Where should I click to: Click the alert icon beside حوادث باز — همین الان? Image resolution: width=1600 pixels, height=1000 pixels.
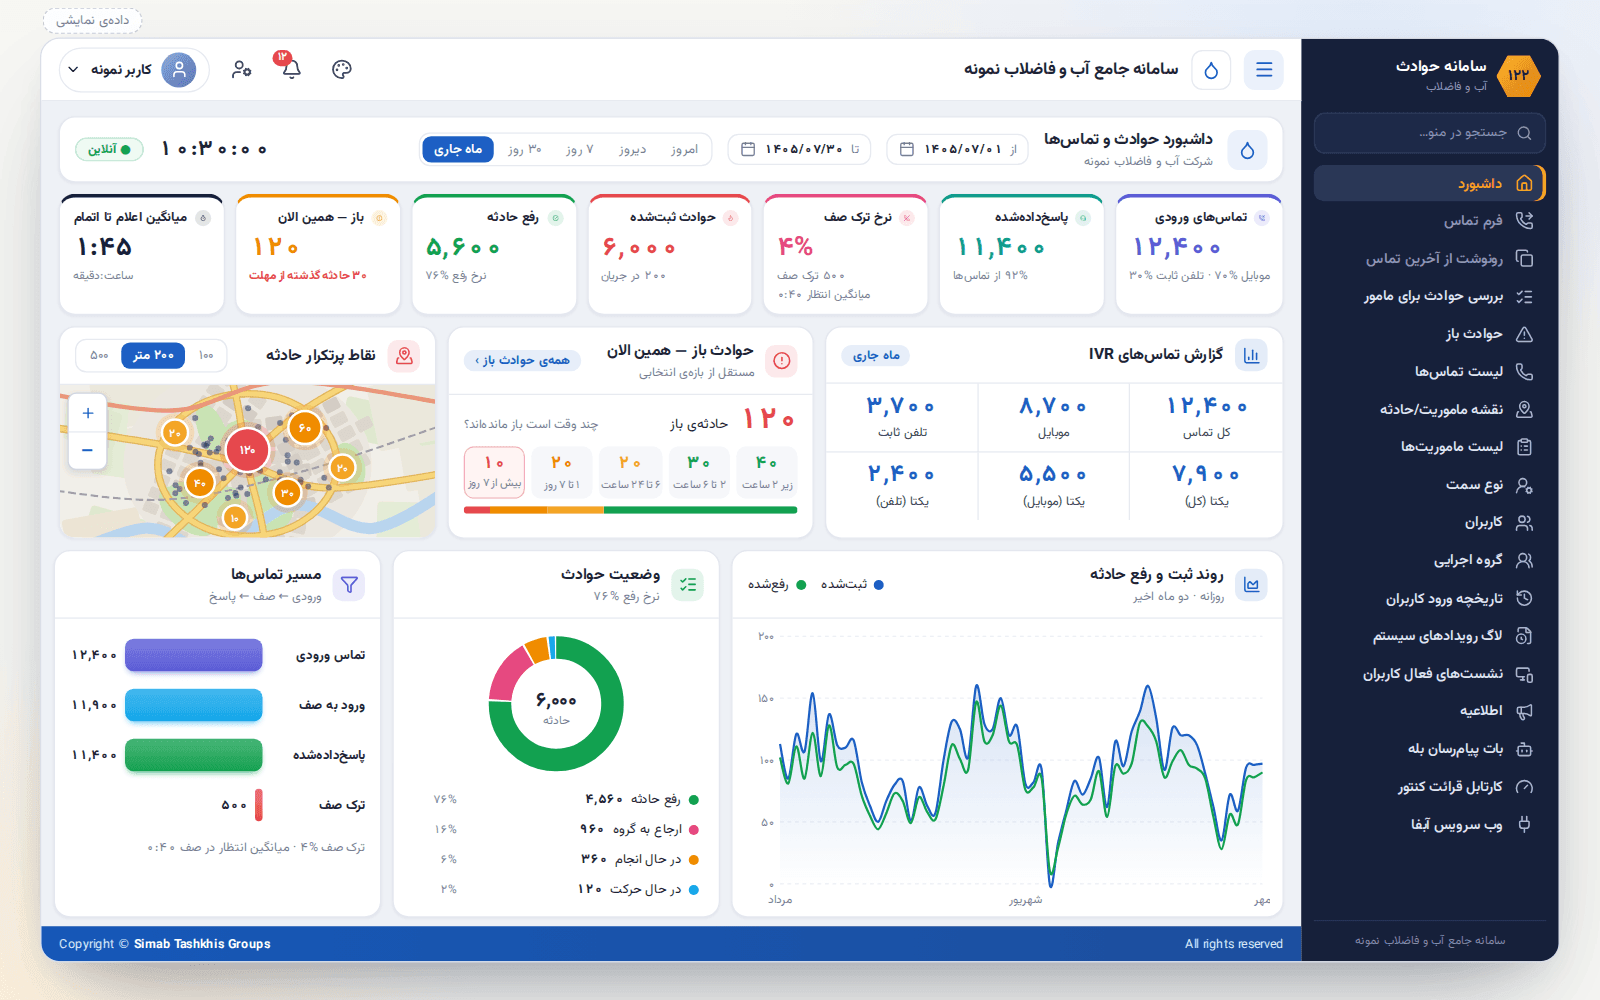[782, 360]
